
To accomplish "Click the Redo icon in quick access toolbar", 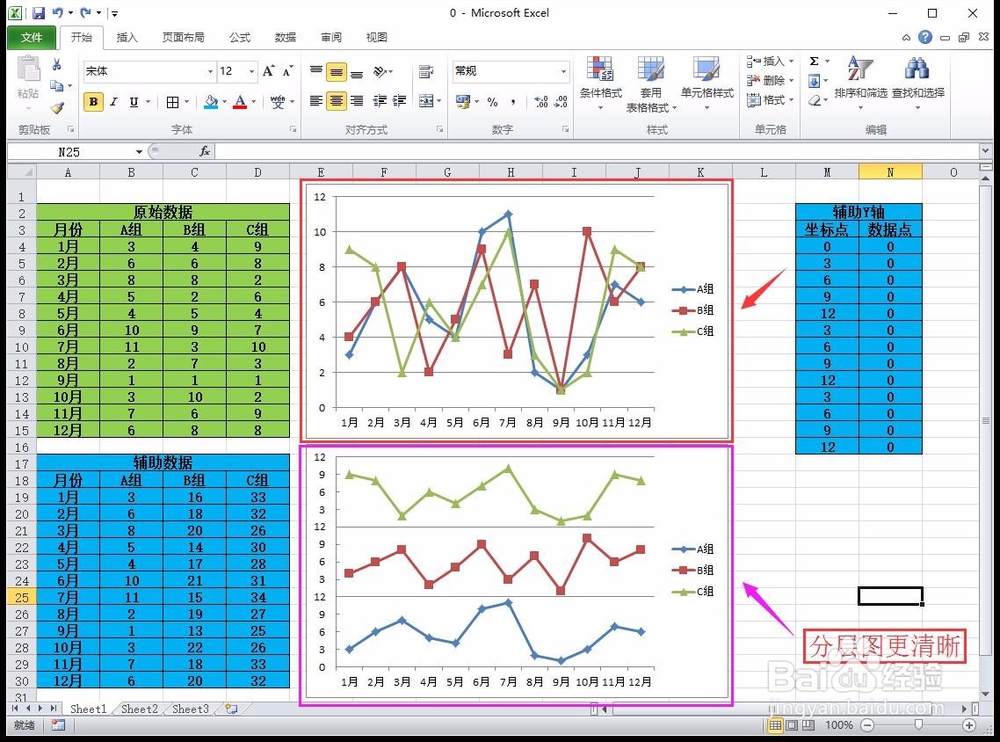I will (85, 13).
